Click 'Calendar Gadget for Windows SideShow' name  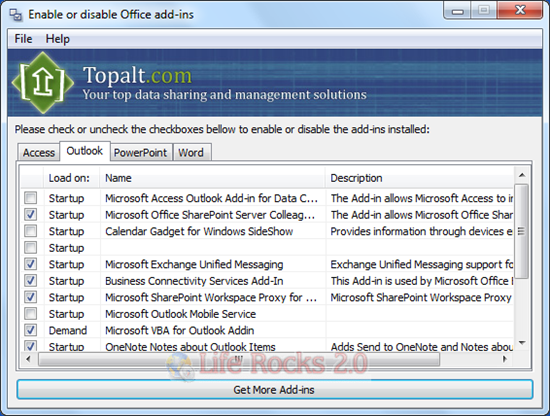pos(199,231)
